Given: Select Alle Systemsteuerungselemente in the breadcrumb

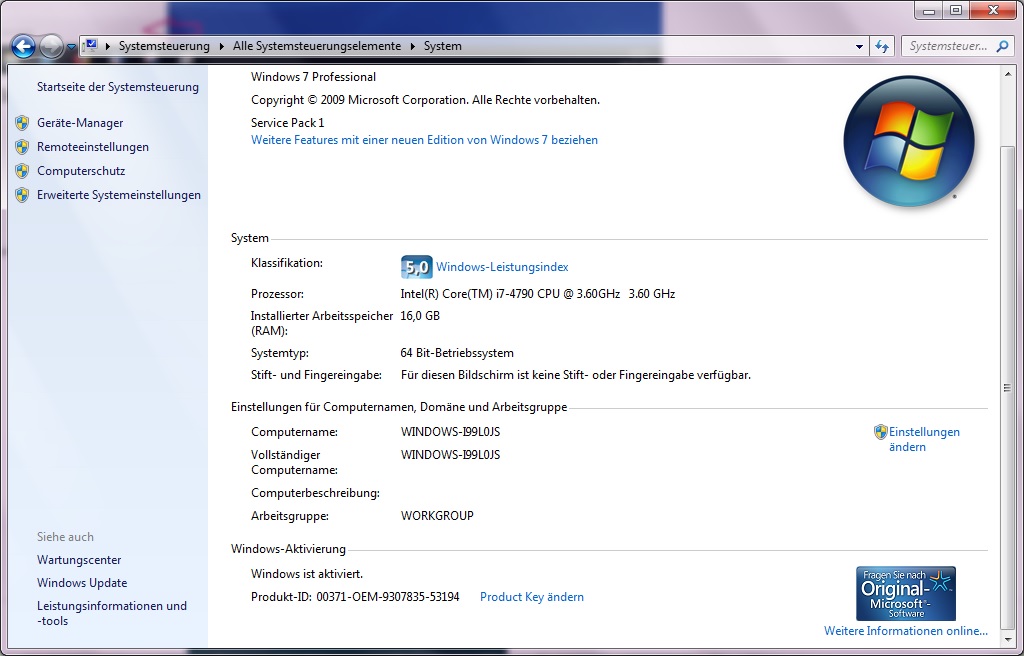Looking at the screenshot, I should coord(317,46).
